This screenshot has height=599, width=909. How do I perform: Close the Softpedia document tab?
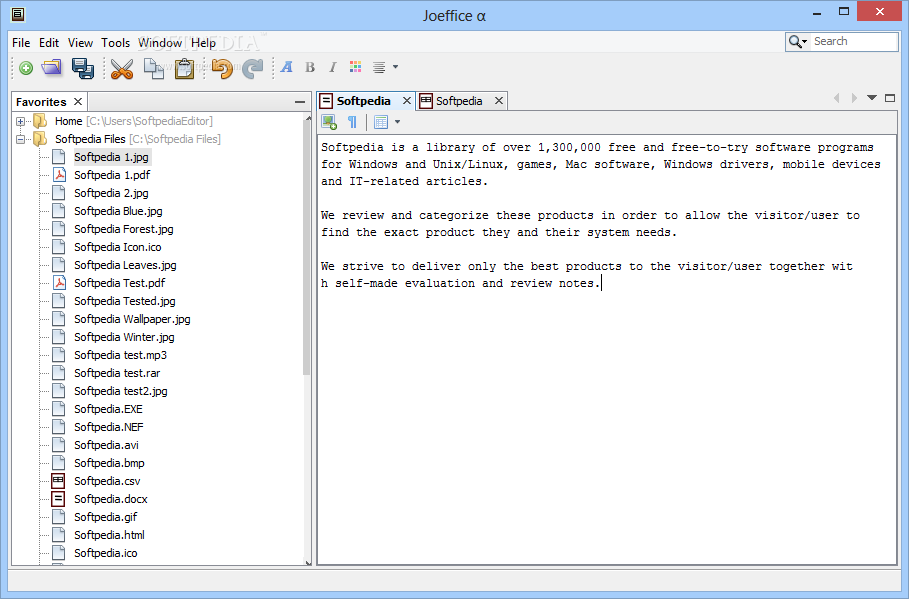click(x=406, y=101)
